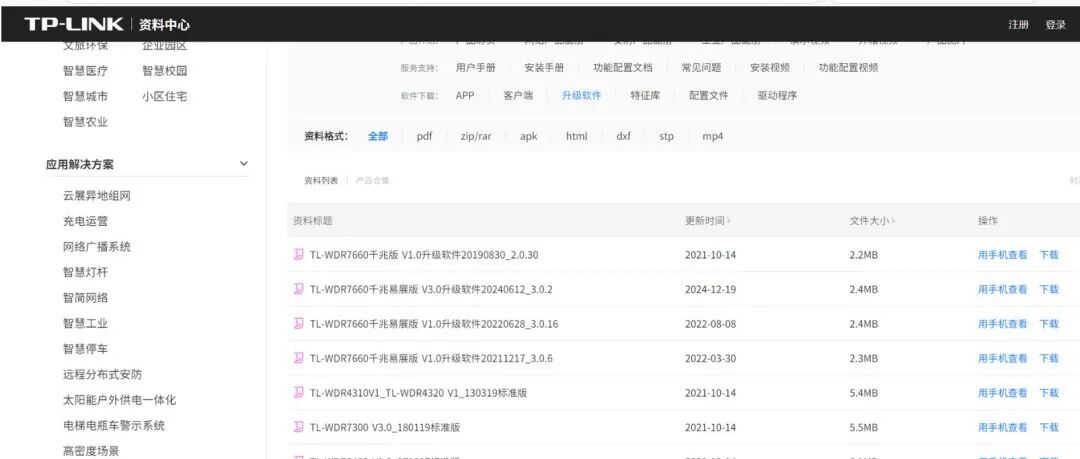Open 智慧城市 in sidebar
1080x459 pixels.
(x=85, y=96)
